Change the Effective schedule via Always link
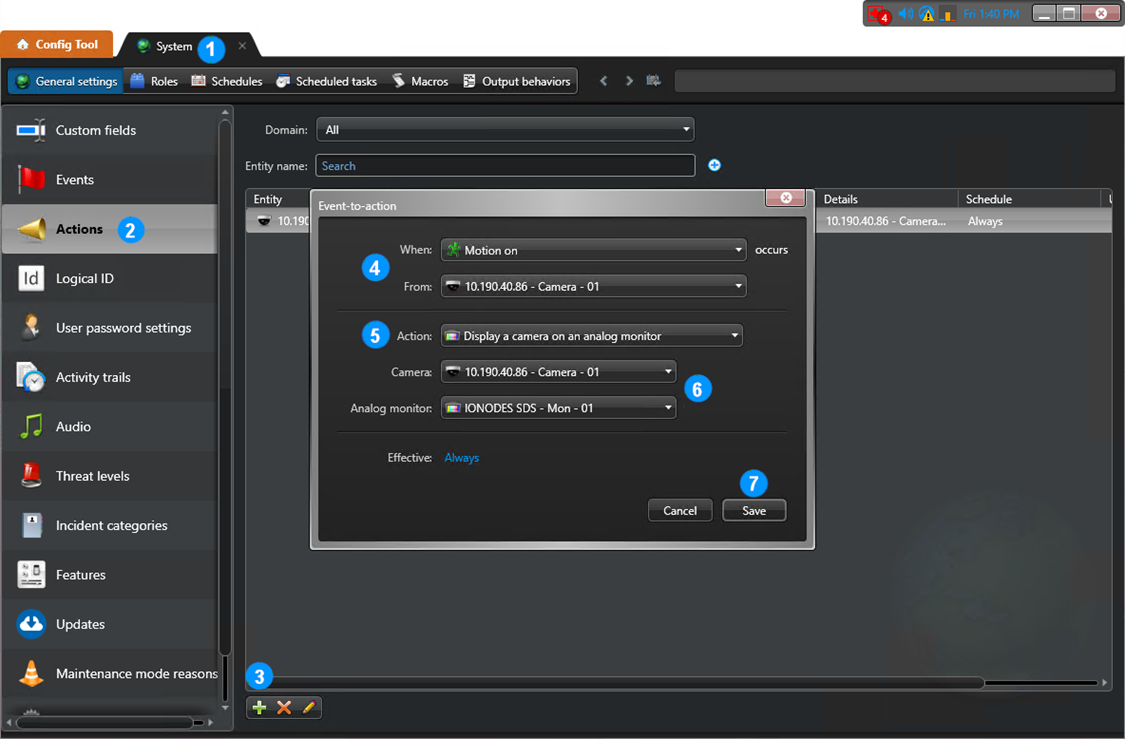The width and height of the screenshot is (1125, 739). pos(461,455)
